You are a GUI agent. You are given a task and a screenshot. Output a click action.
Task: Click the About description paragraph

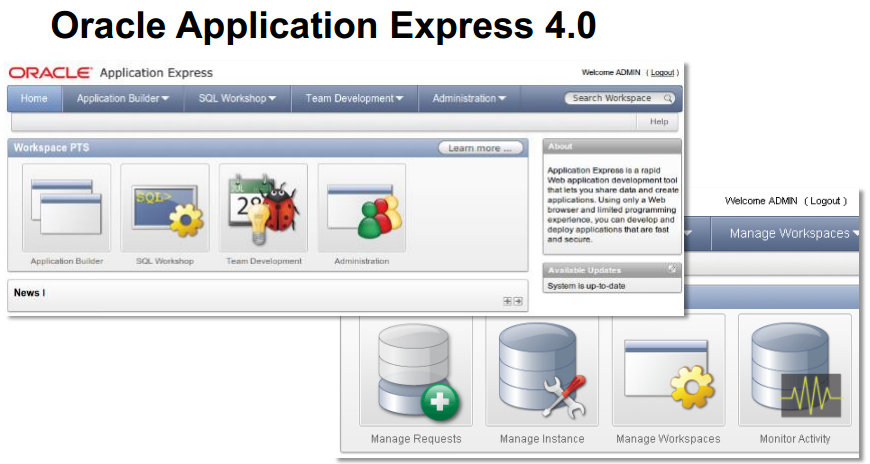(613, 205)
